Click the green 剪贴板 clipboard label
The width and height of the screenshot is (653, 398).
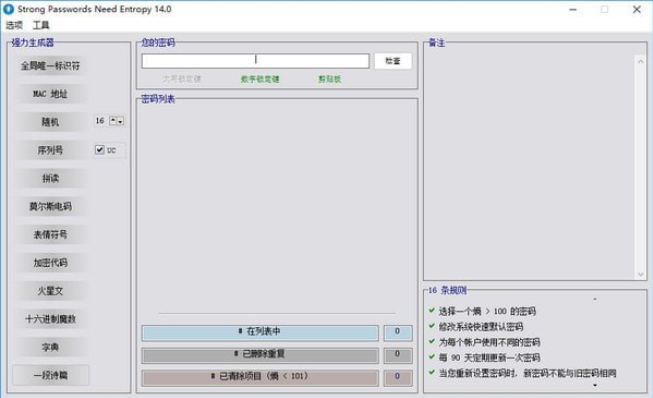[329, 79]
